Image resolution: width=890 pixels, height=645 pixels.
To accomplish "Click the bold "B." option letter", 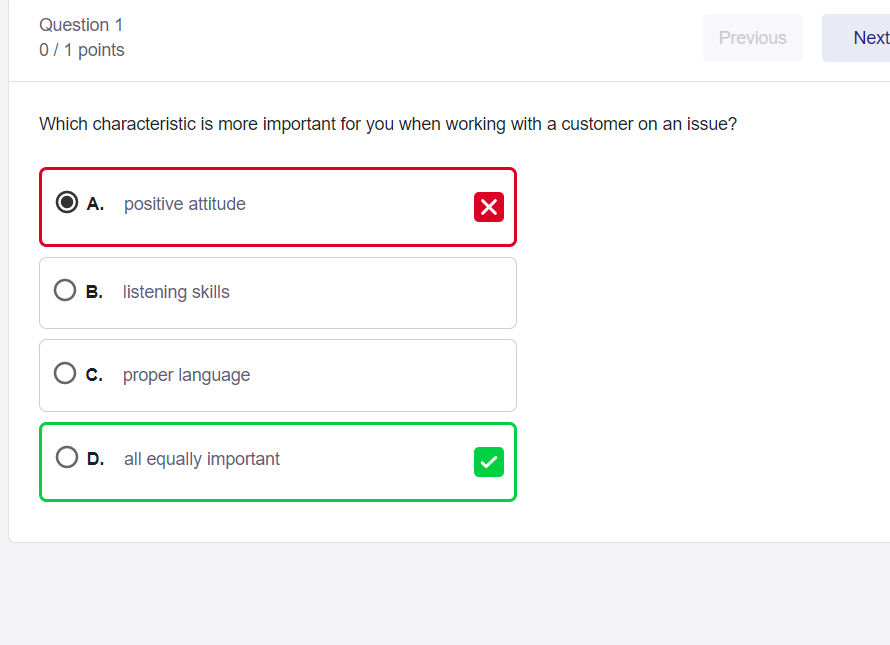I will [x=94, y=292].
